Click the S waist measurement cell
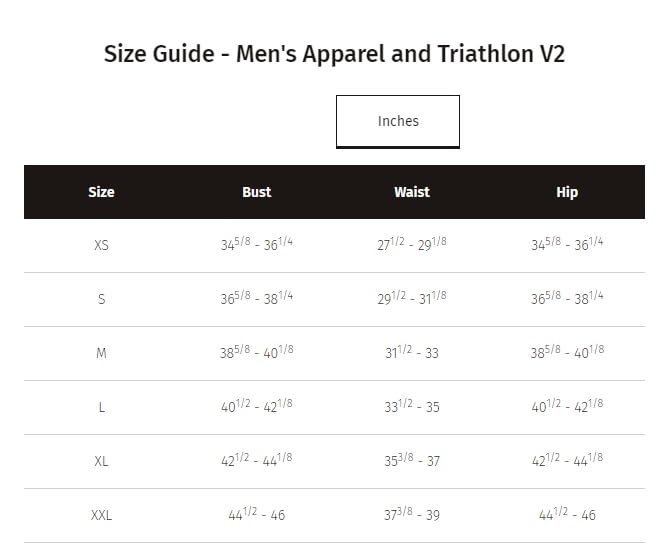The width and height of the screenshot is (667, 552). (x=412, y=299)
